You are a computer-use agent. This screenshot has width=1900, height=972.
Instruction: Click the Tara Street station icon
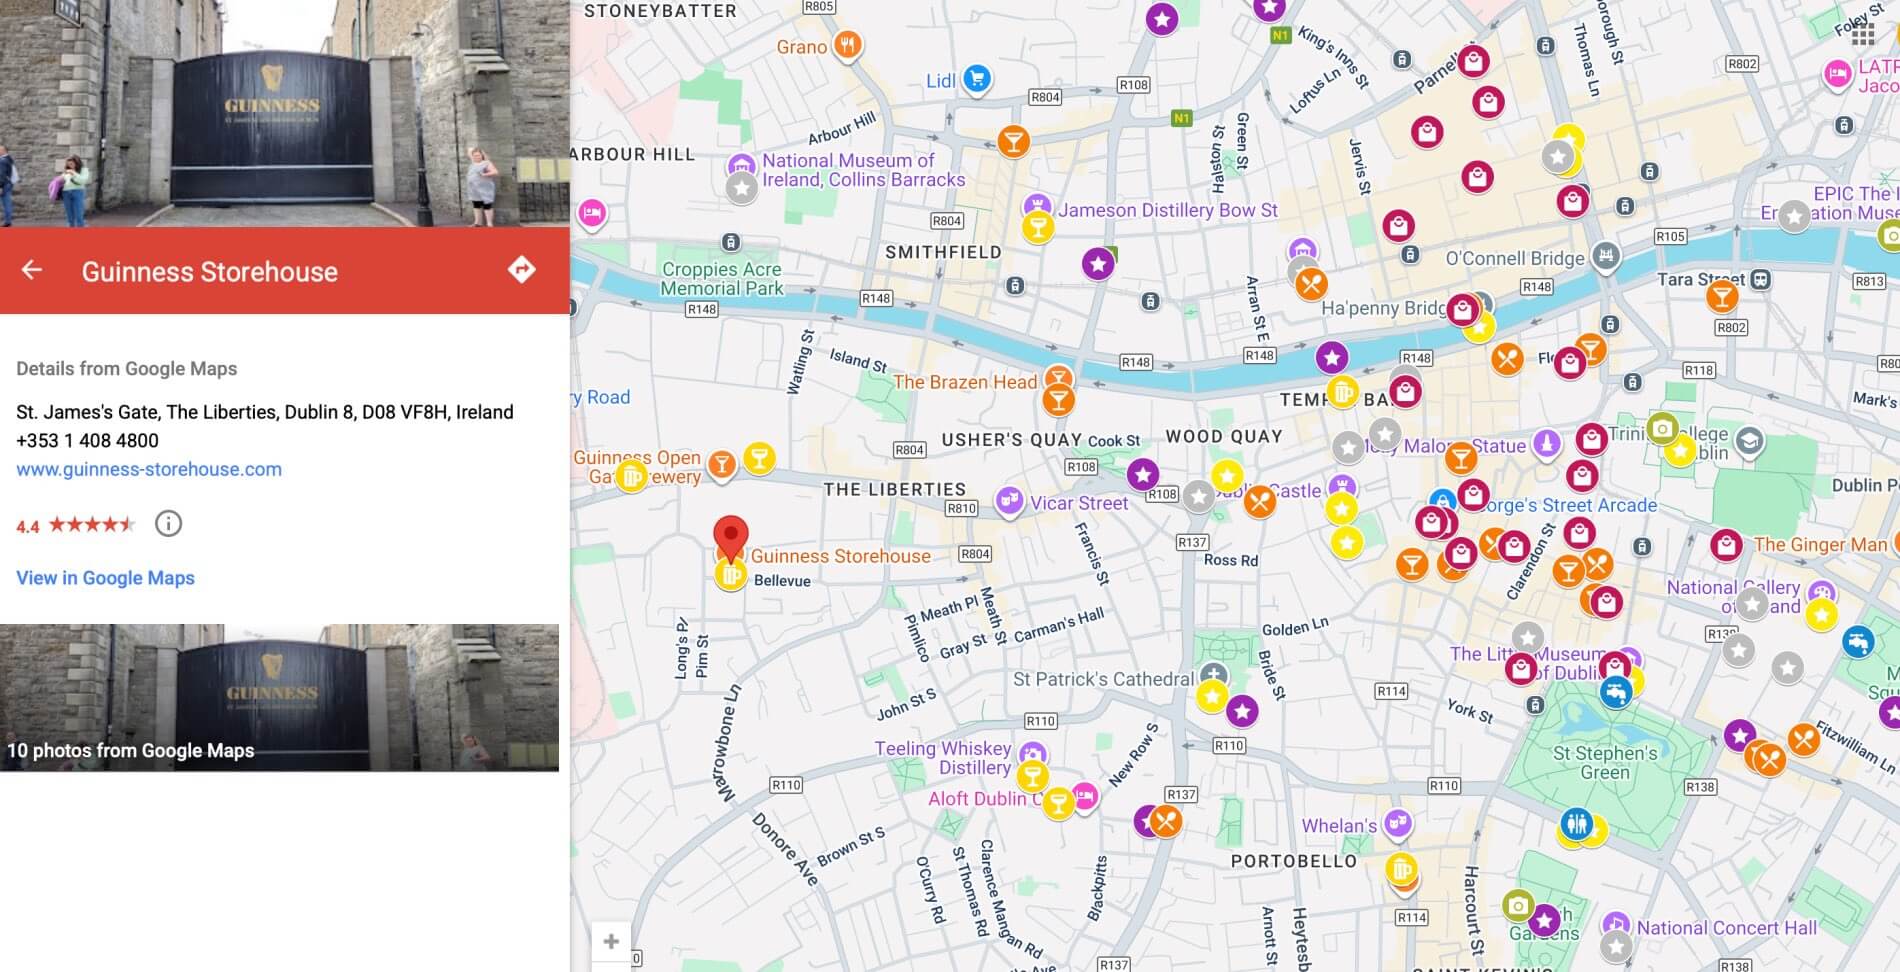coord(1761,280)
